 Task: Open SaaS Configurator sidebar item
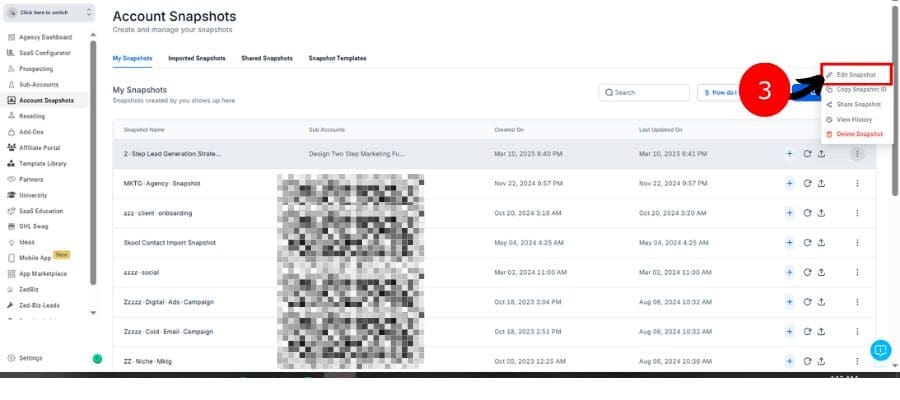click(x=45, y=53)
